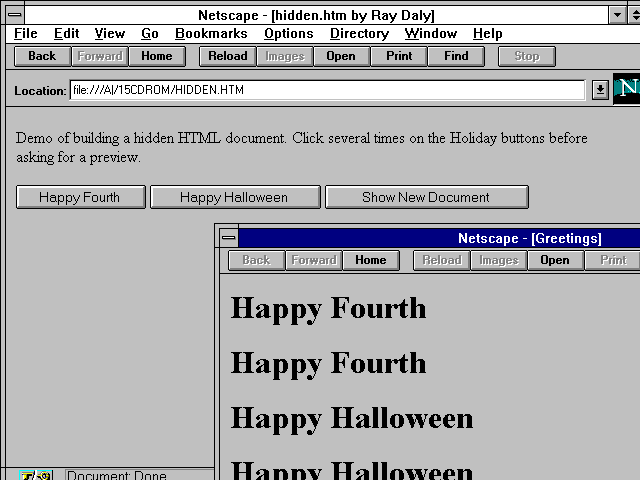Click the Location URL input field
This screenshot has width=640, height=480.
(327, 90)
